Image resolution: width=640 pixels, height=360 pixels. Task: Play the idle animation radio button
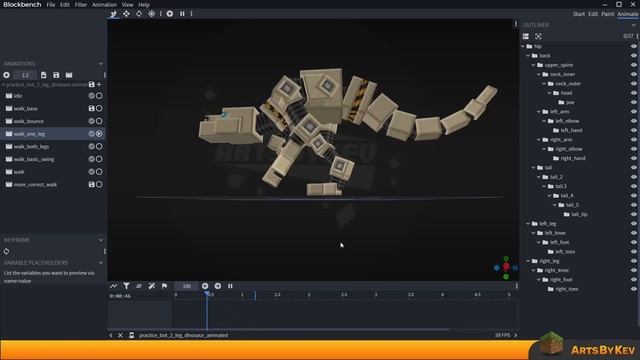click(x=99, y=96)
